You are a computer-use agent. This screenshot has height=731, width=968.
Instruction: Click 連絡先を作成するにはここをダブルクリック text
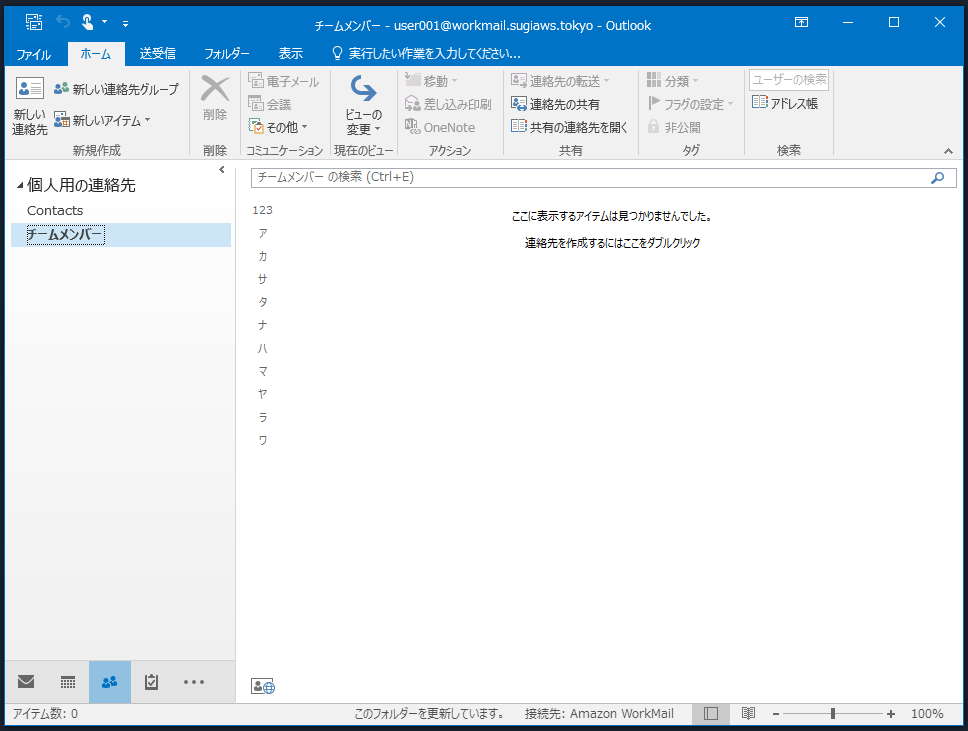click(x=612, y=243)
